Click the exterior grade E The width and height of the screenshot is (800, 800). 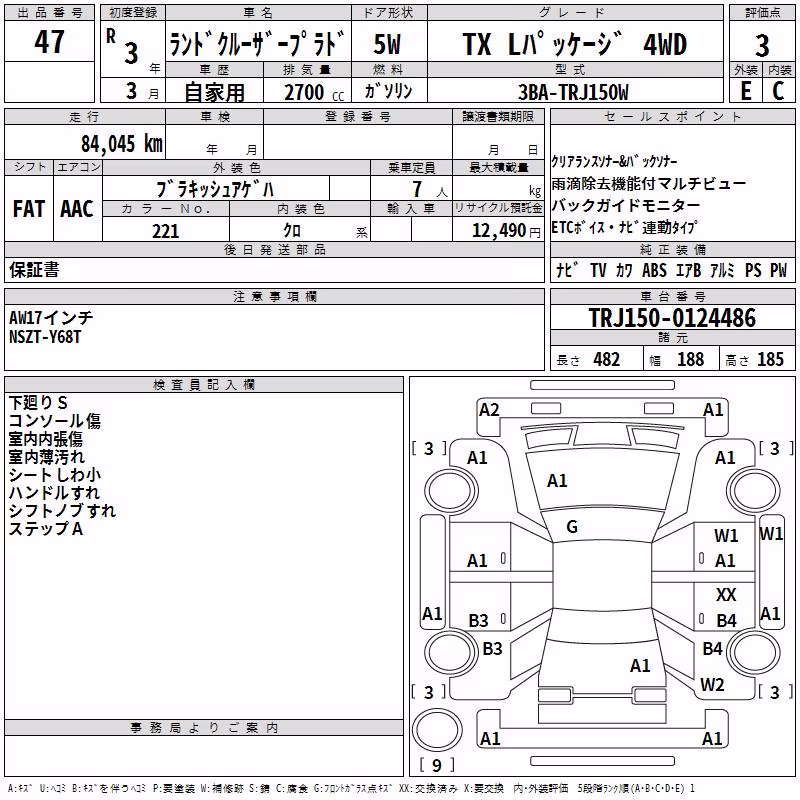click(x=746, y=91)
